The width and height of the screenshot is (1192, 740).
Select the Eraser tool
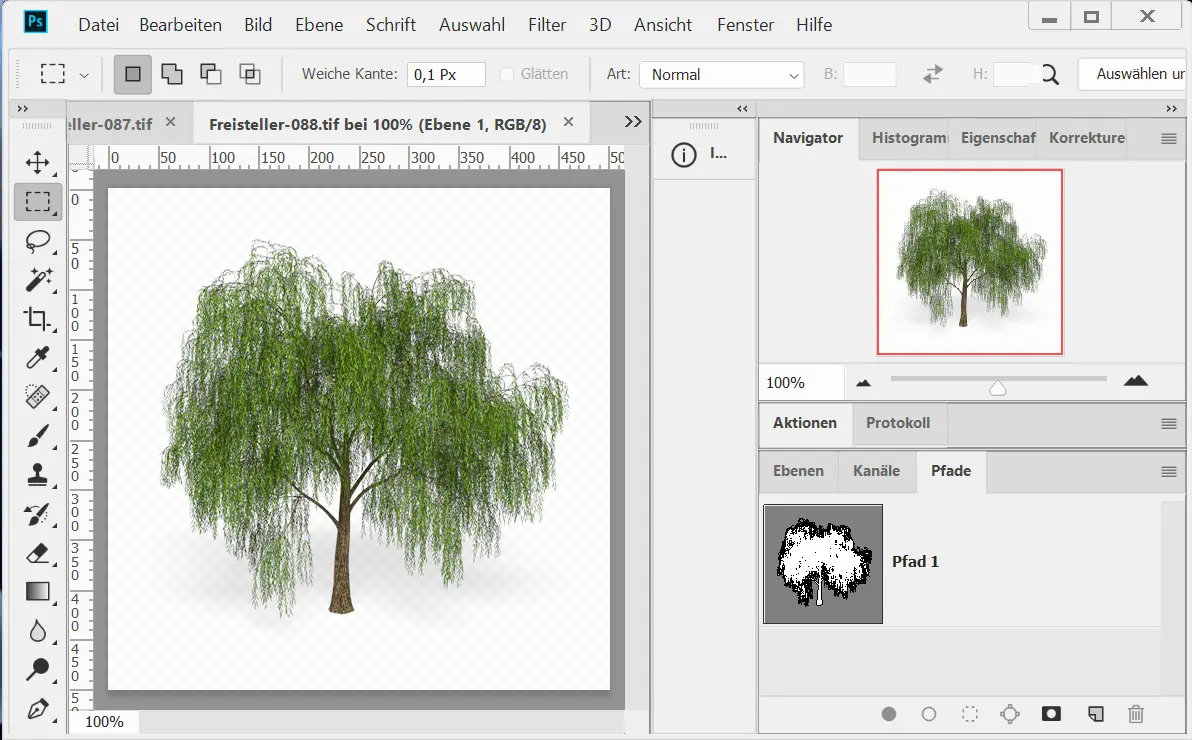[x=38, y=553]
